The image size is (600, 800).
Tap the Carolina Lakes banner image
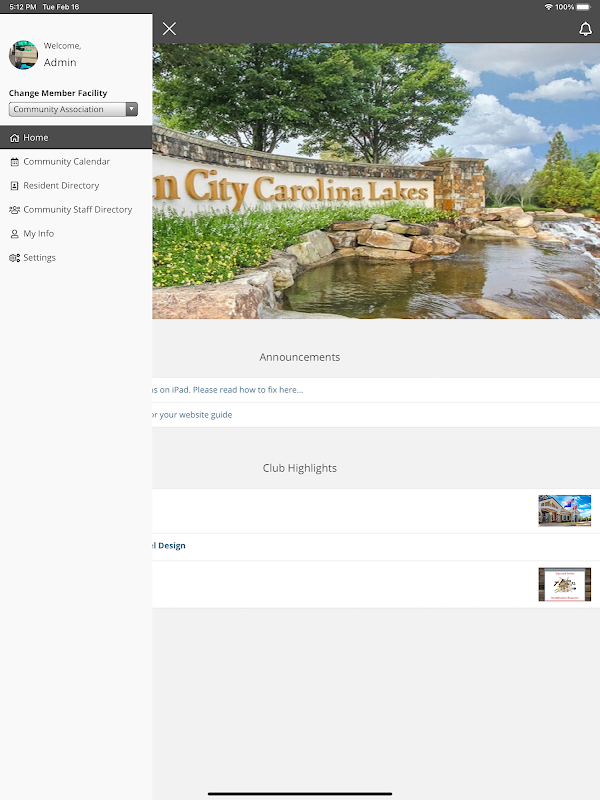pos(376,181)
